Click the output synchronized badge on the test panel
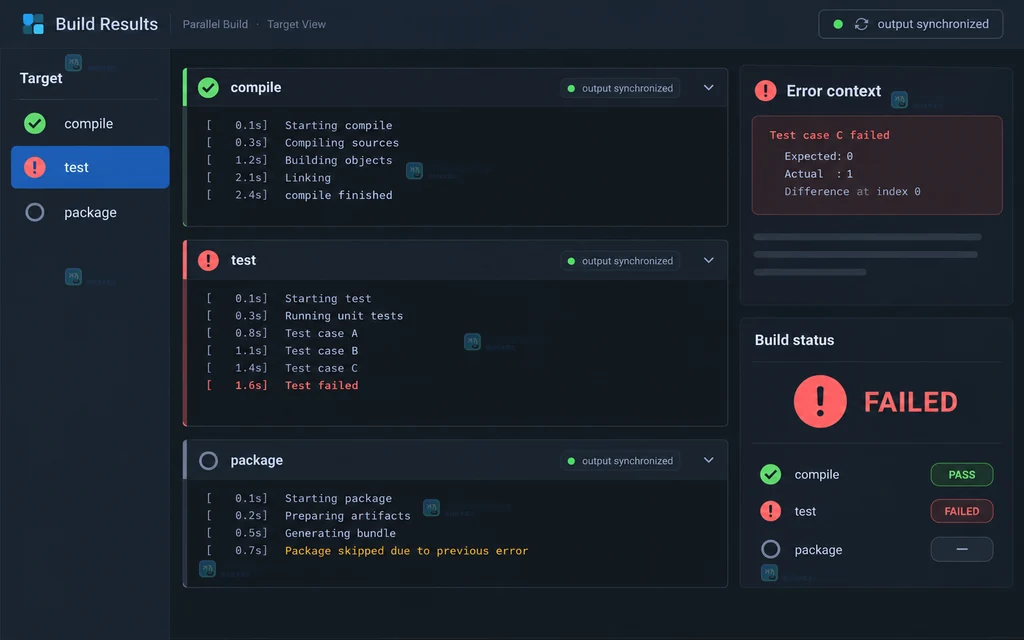The height and width of the screenshot is (640, 1024). click(x=620, y=261)
